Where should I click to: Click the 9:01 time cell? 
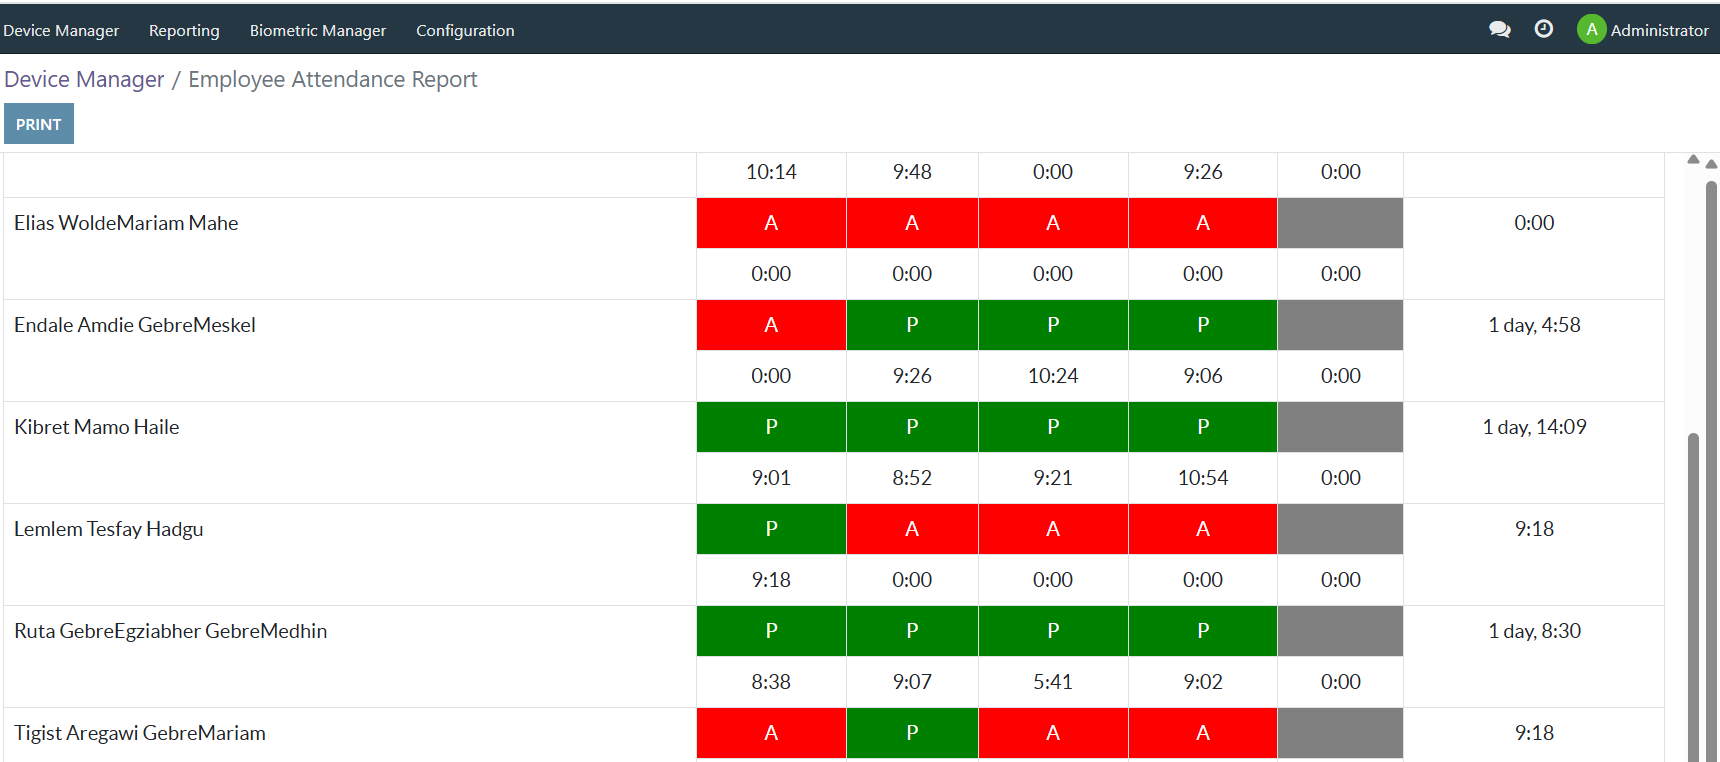click(x=771, y=478)
